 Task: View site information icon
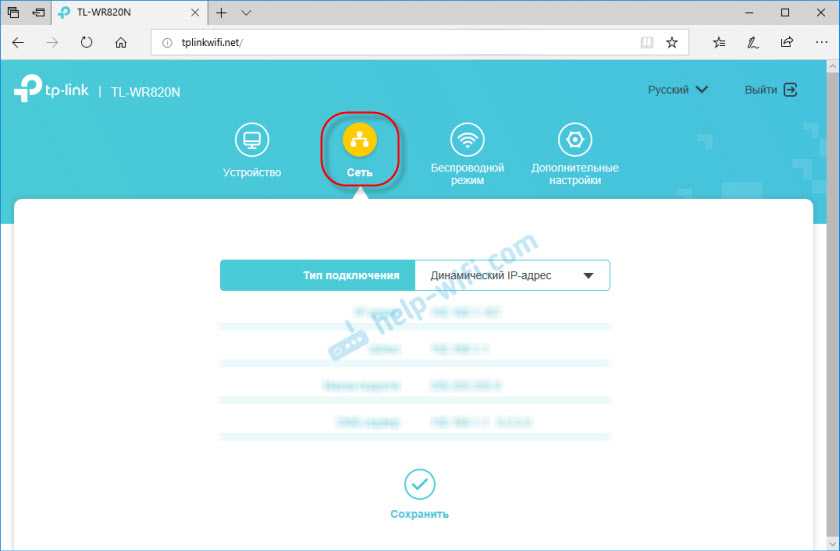click(167, 43)
